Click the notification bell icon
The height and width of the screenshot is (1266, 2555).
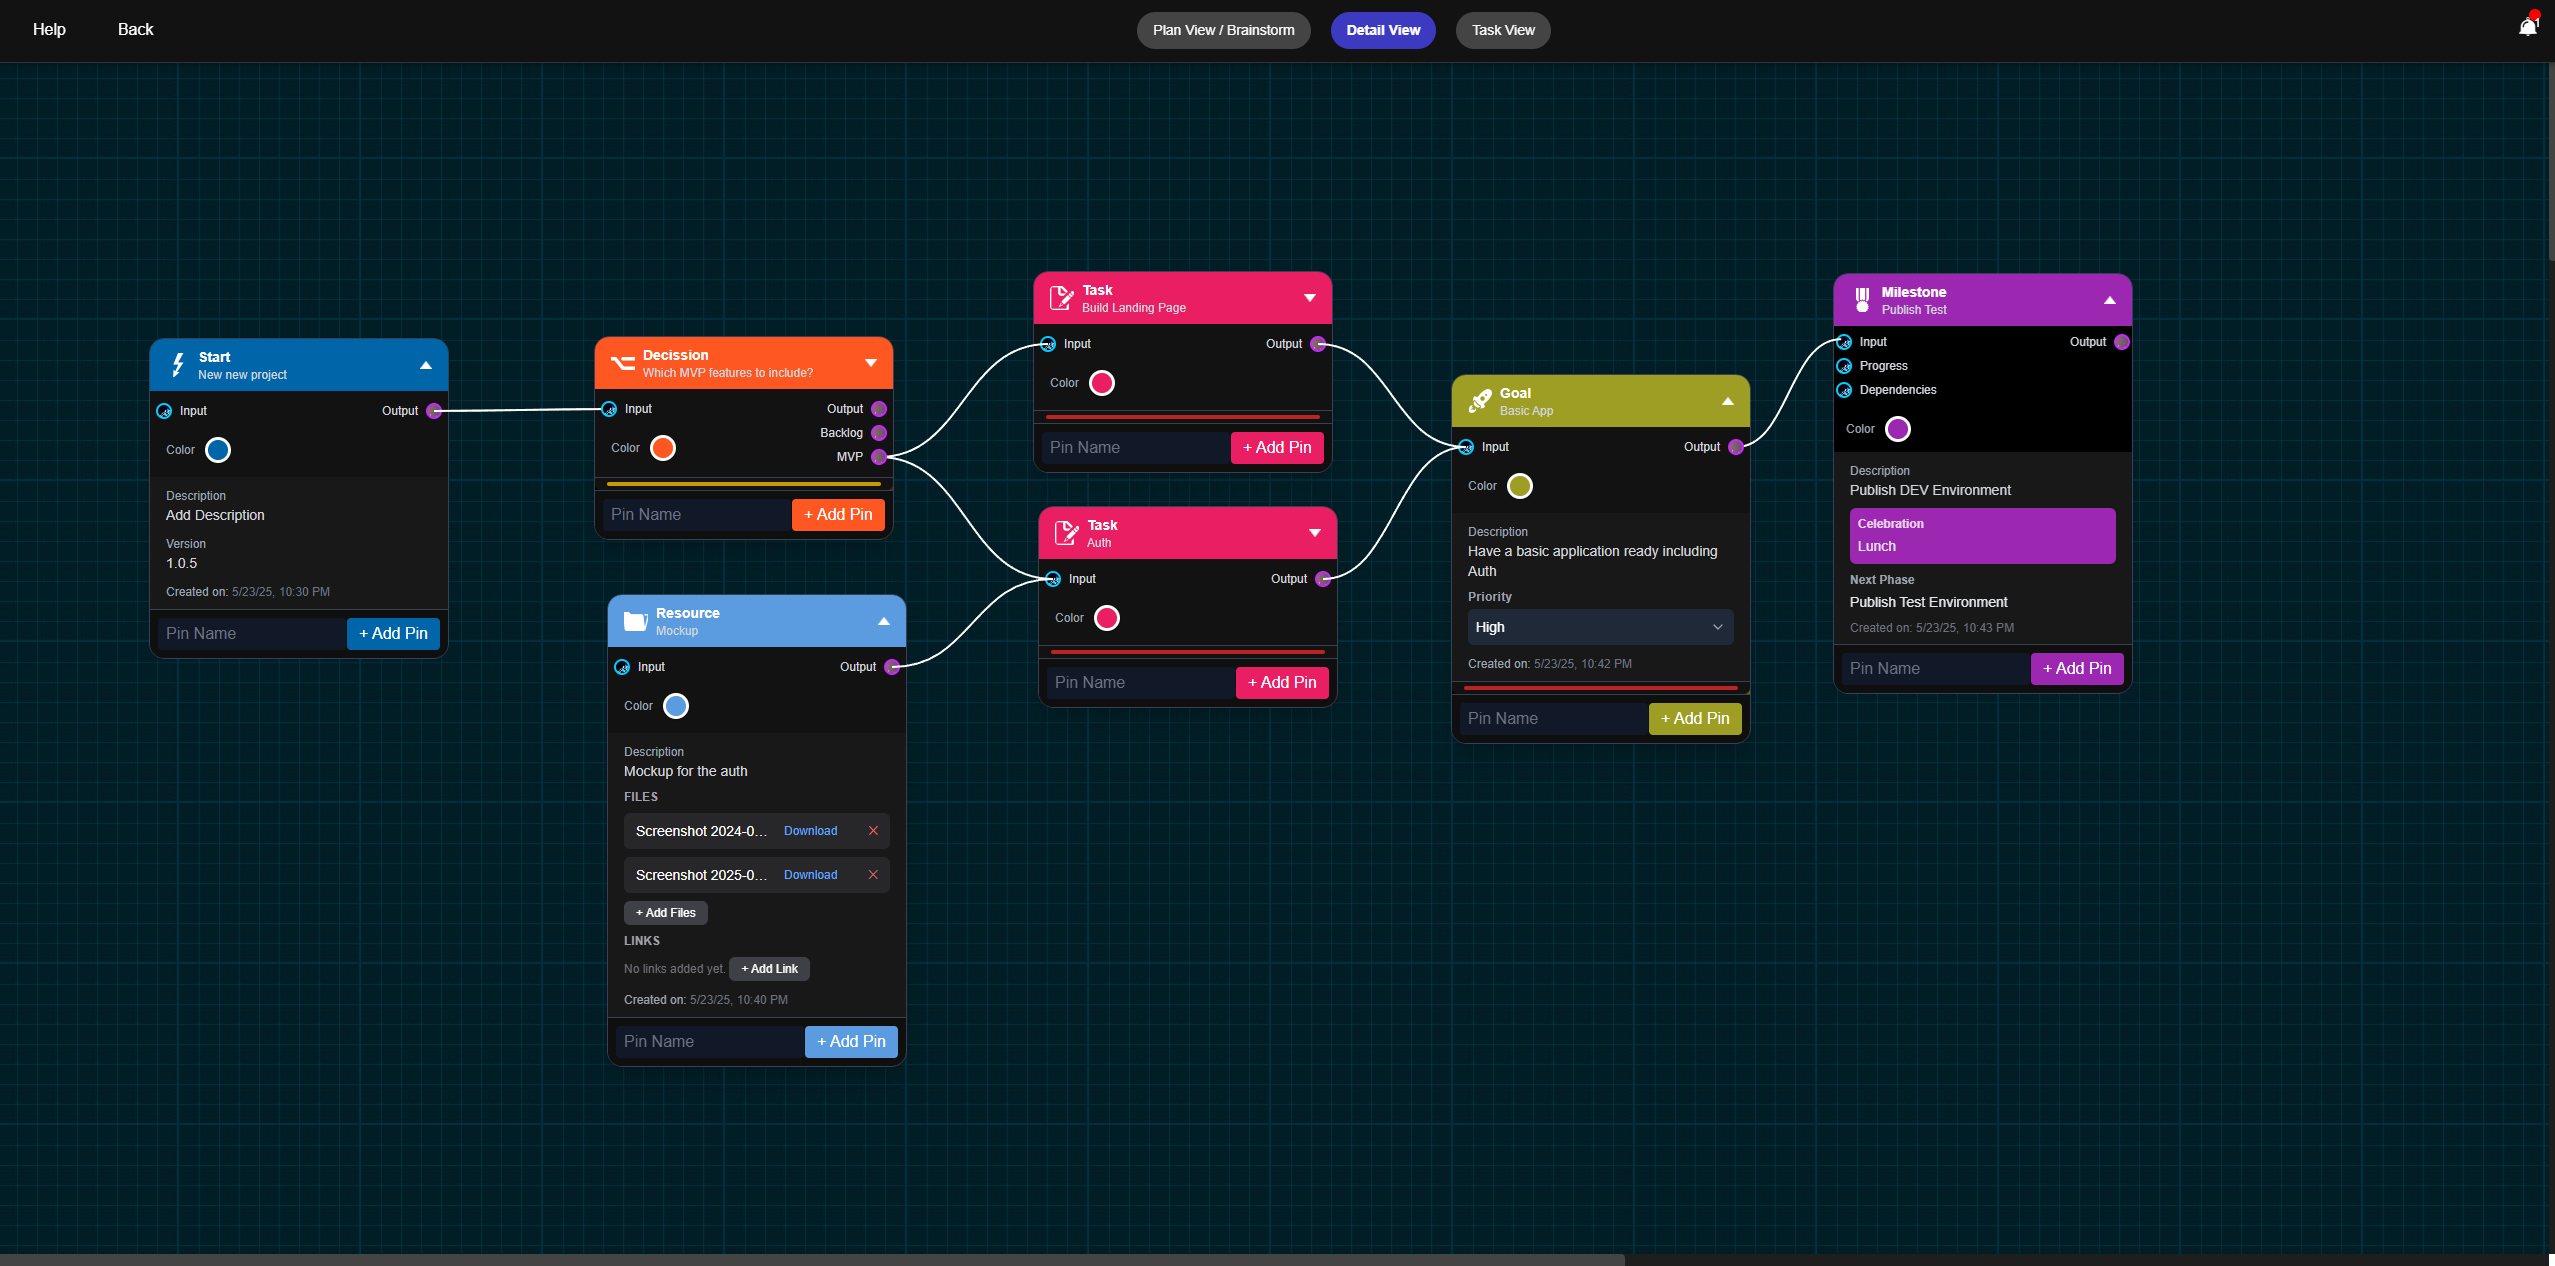click(2527, 27)
